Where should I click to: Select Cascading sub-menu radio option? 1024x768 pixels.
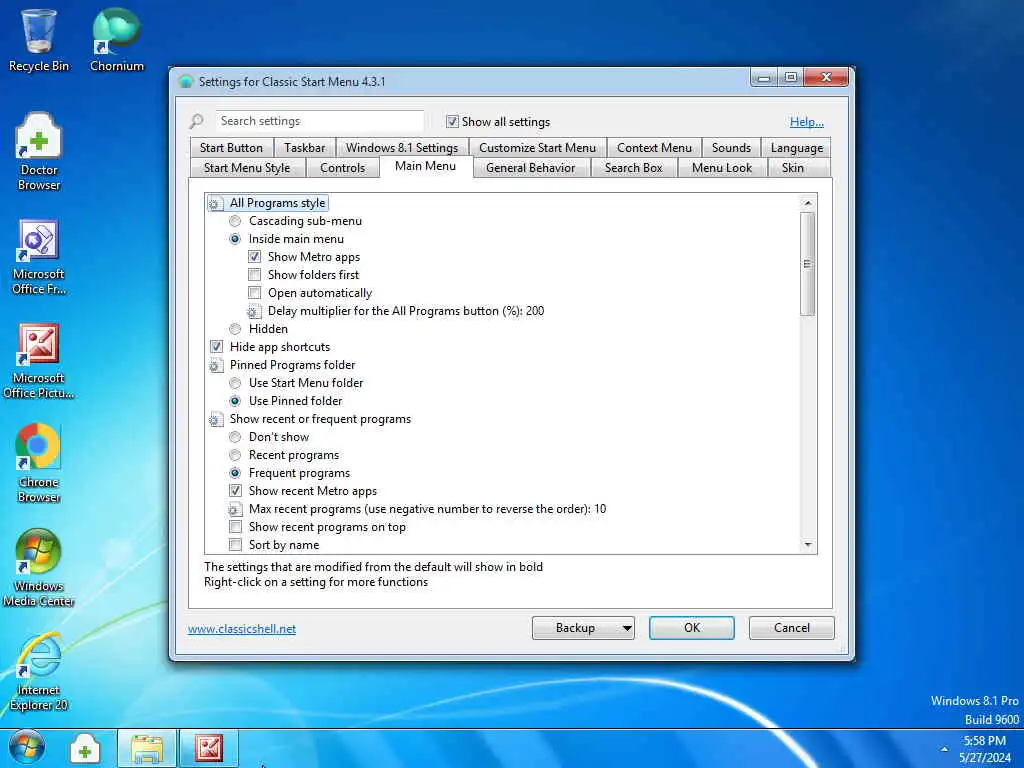click(x=235, y=221)
